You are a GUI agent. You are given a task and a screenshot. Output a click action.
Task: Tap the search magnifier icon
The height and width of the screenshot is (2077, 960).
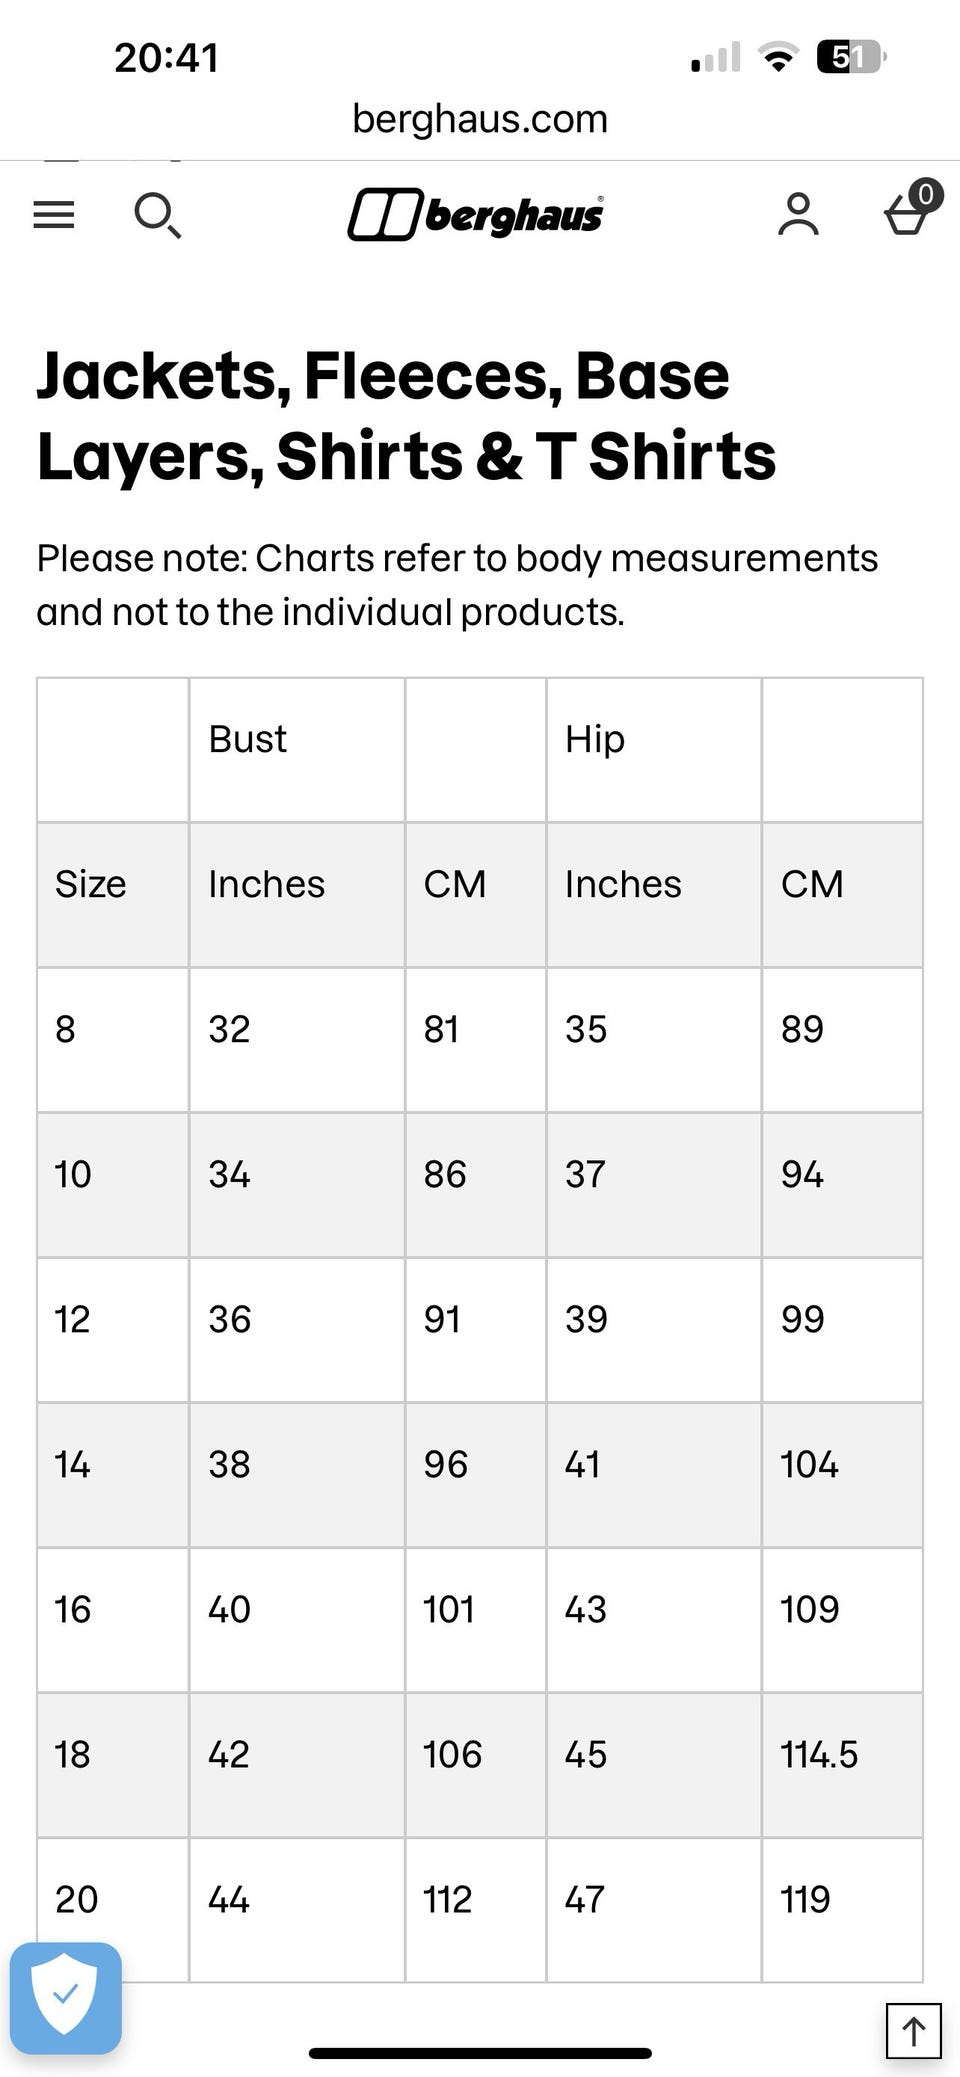157,216
